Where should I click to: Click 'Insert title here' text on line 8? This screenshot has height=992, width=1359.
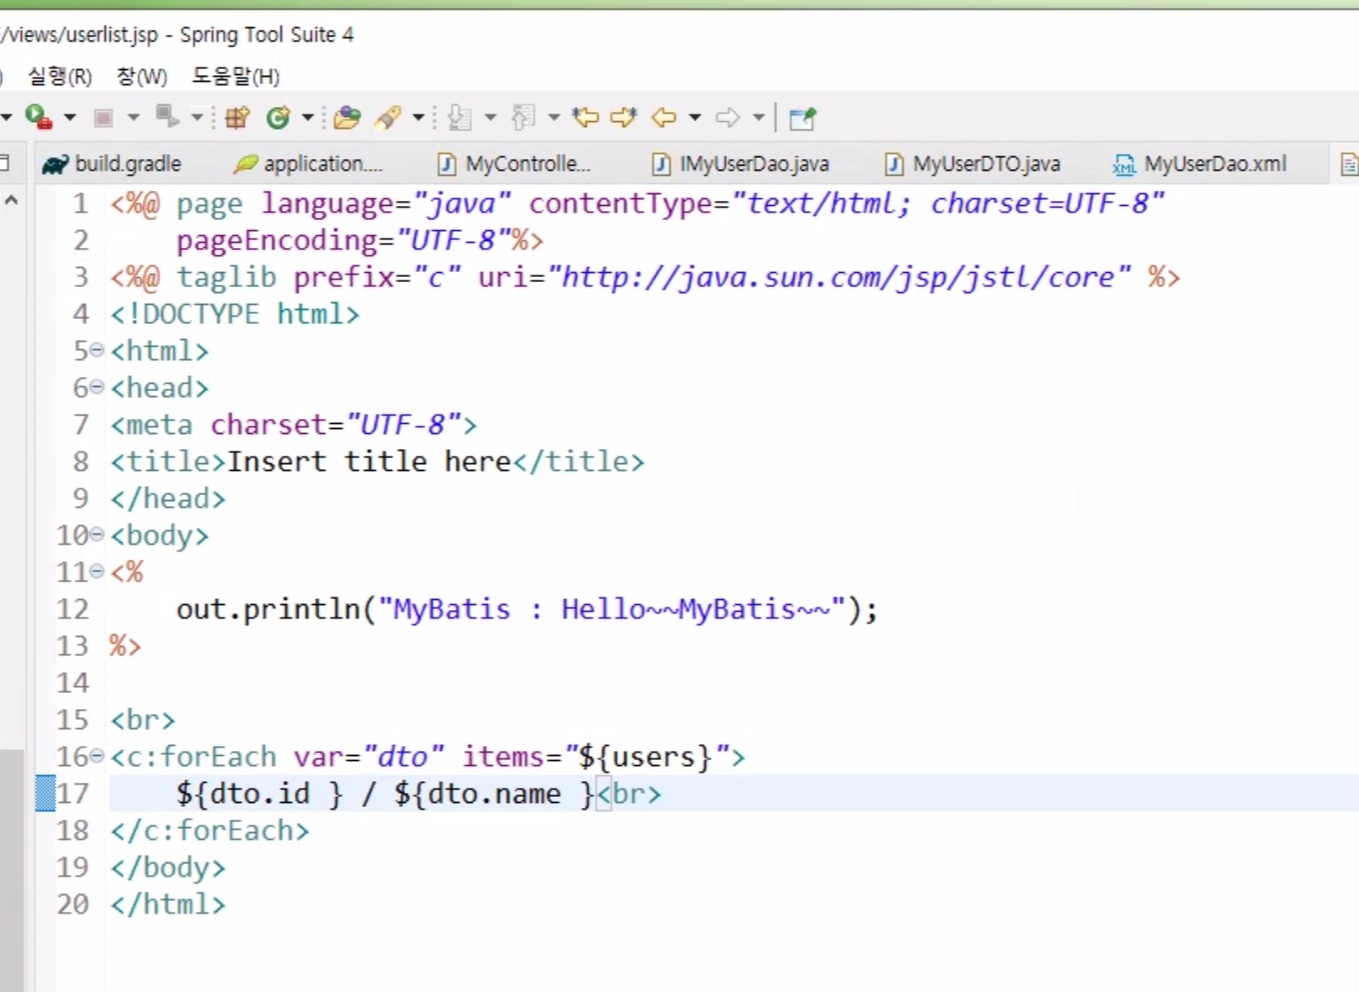pos(369,461)
